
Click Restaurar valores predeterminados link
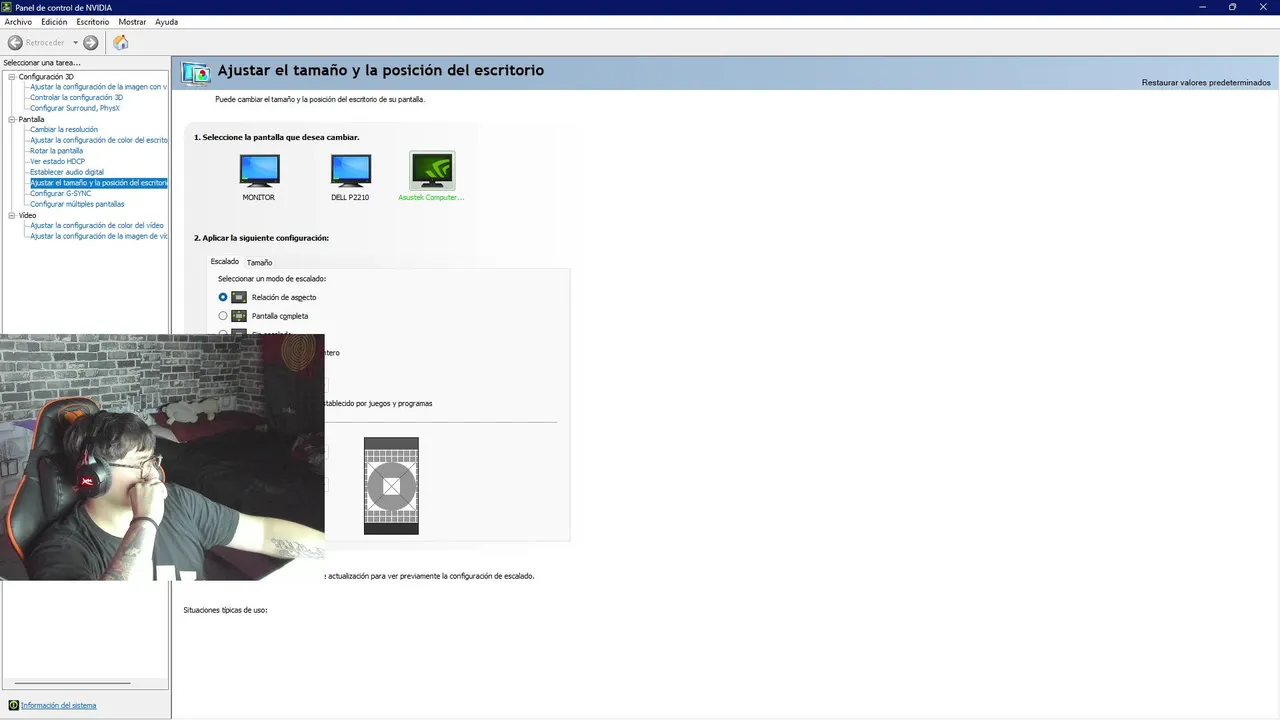tap(1206, 82)
